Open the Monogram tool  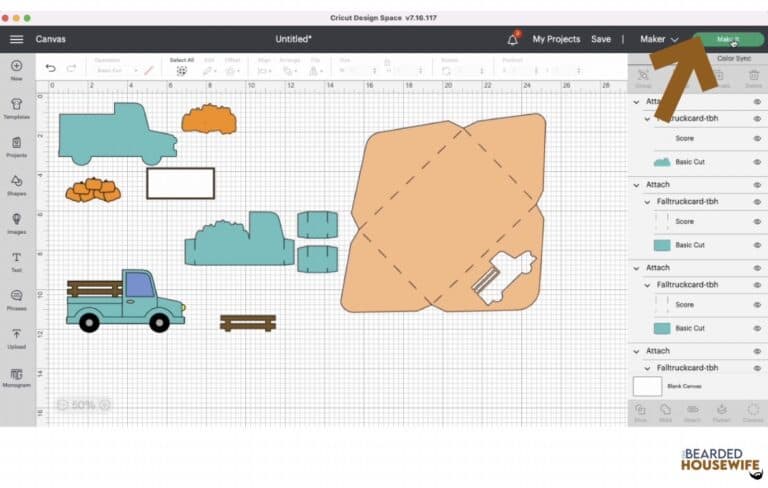click(16, 377)
